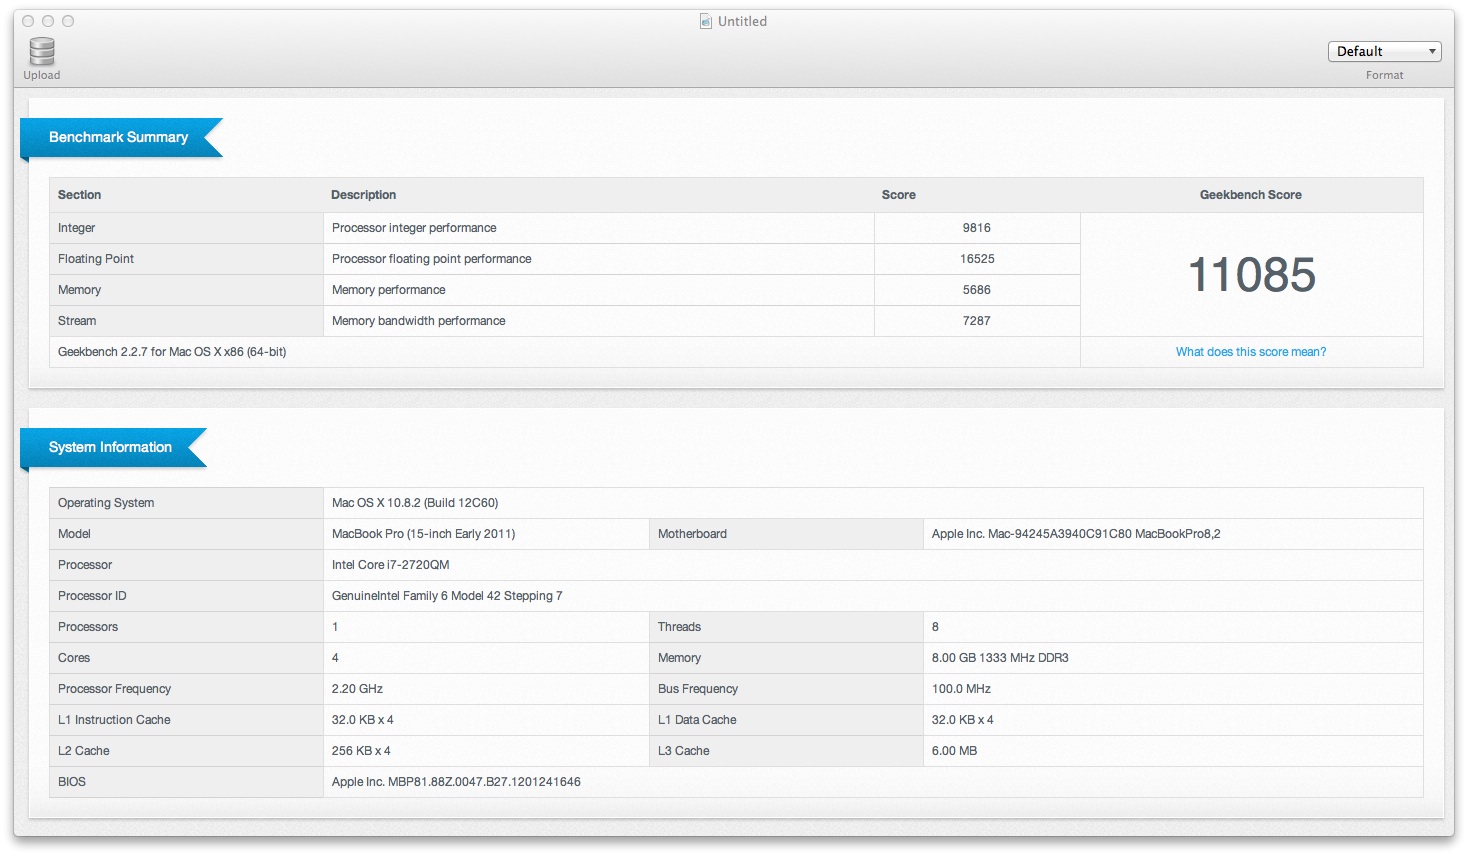The image size is (1468, 856).
Task: Select 'Intel Core i7-2720QM' processor value
Action: point(390,565)
